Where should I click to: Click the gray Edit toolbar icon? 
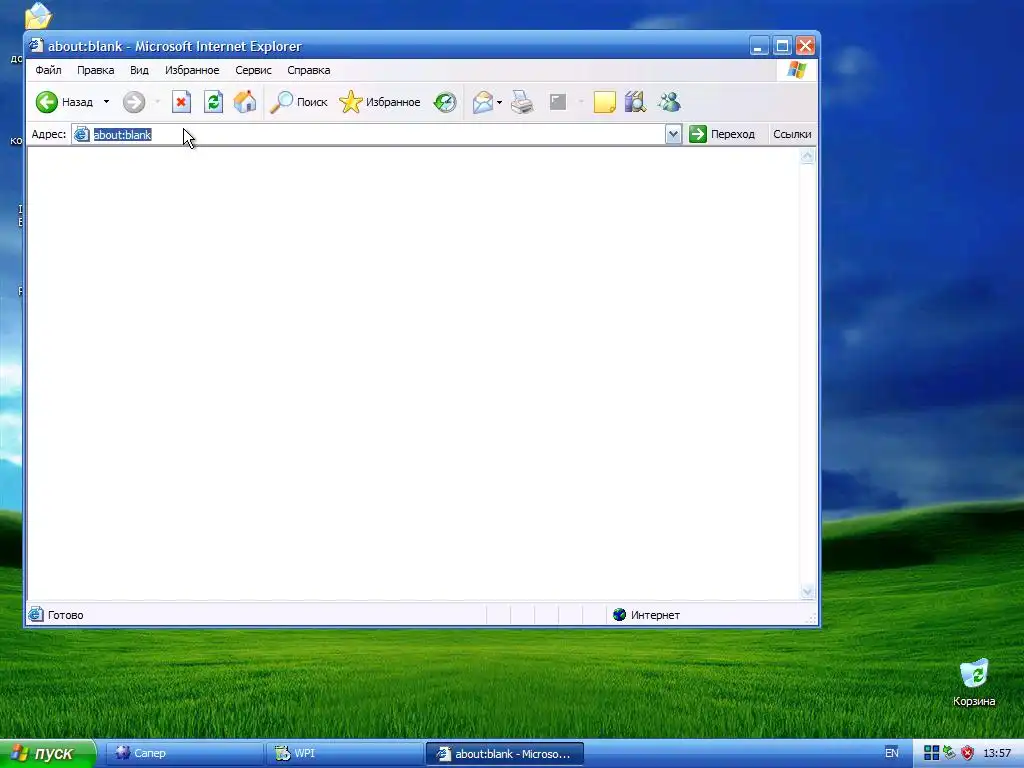[558, 102]
